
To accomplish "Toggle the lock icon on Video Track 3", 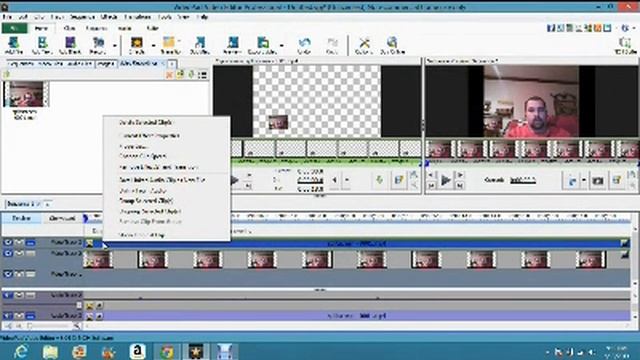I will pos(19,242).
